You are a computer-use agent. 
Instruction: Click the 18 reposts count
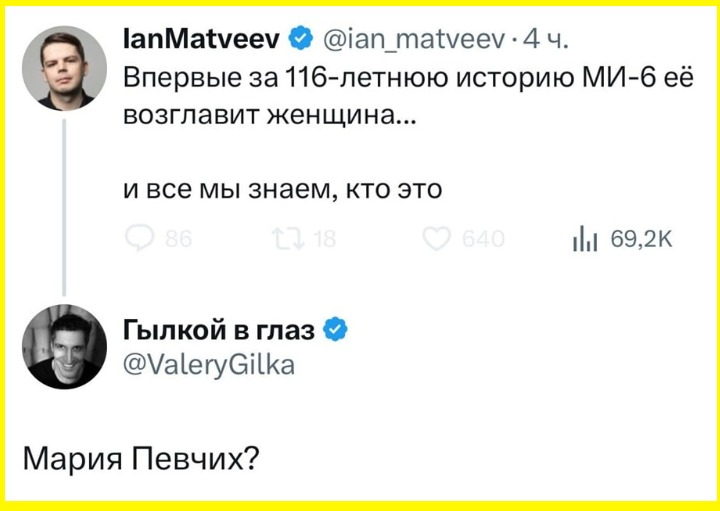[325, 240]
